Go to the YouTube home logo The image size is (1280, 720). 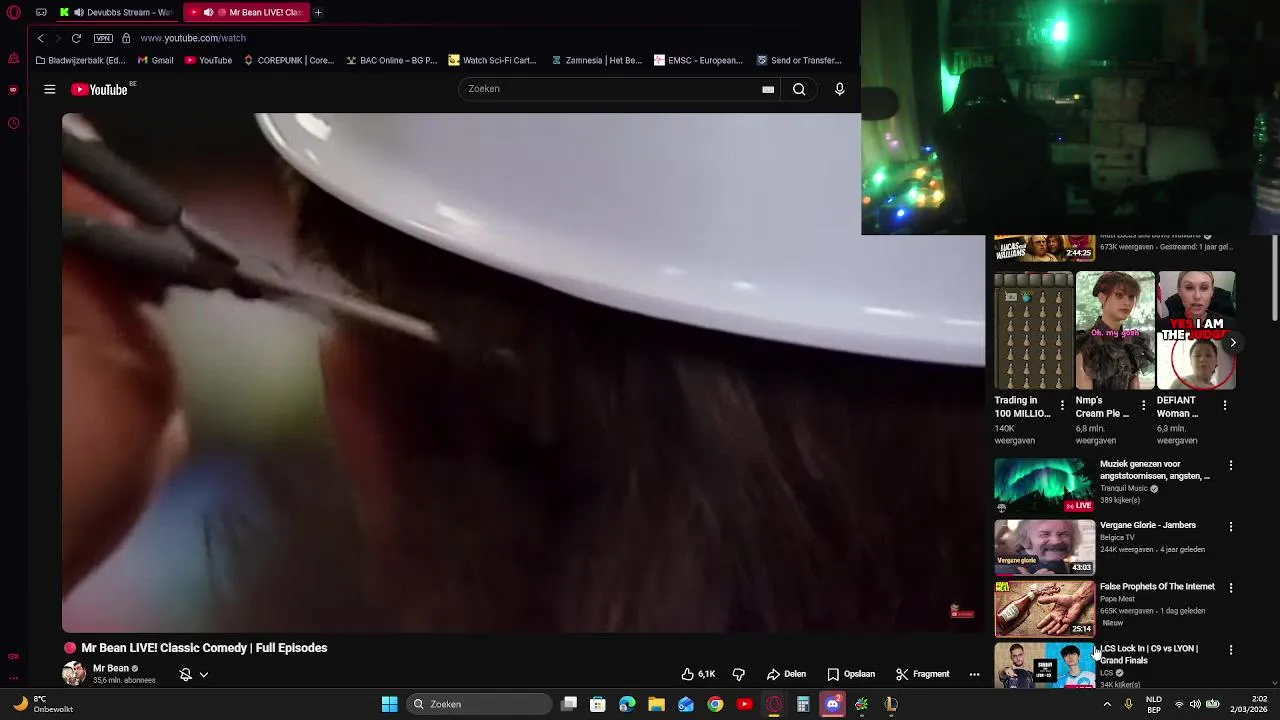coord(100,90)
